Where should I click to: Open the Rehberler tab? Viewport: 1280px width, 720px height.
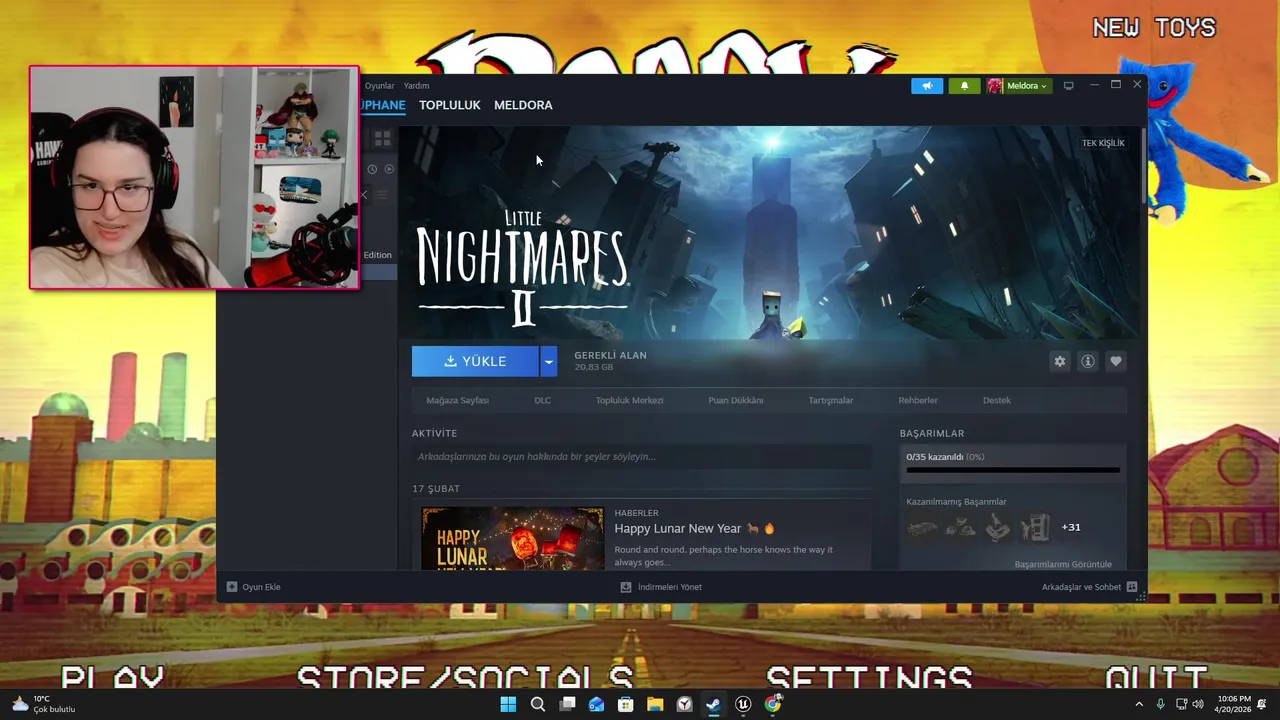coord(918,400)
